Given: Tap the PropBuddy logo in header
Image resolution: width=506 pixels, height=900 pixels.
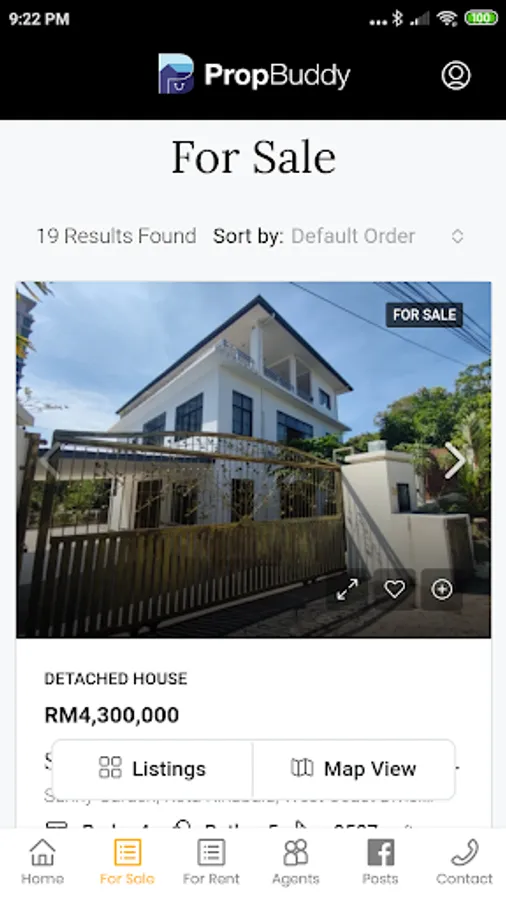Looking at the screenshot, I should pos(254,74).
